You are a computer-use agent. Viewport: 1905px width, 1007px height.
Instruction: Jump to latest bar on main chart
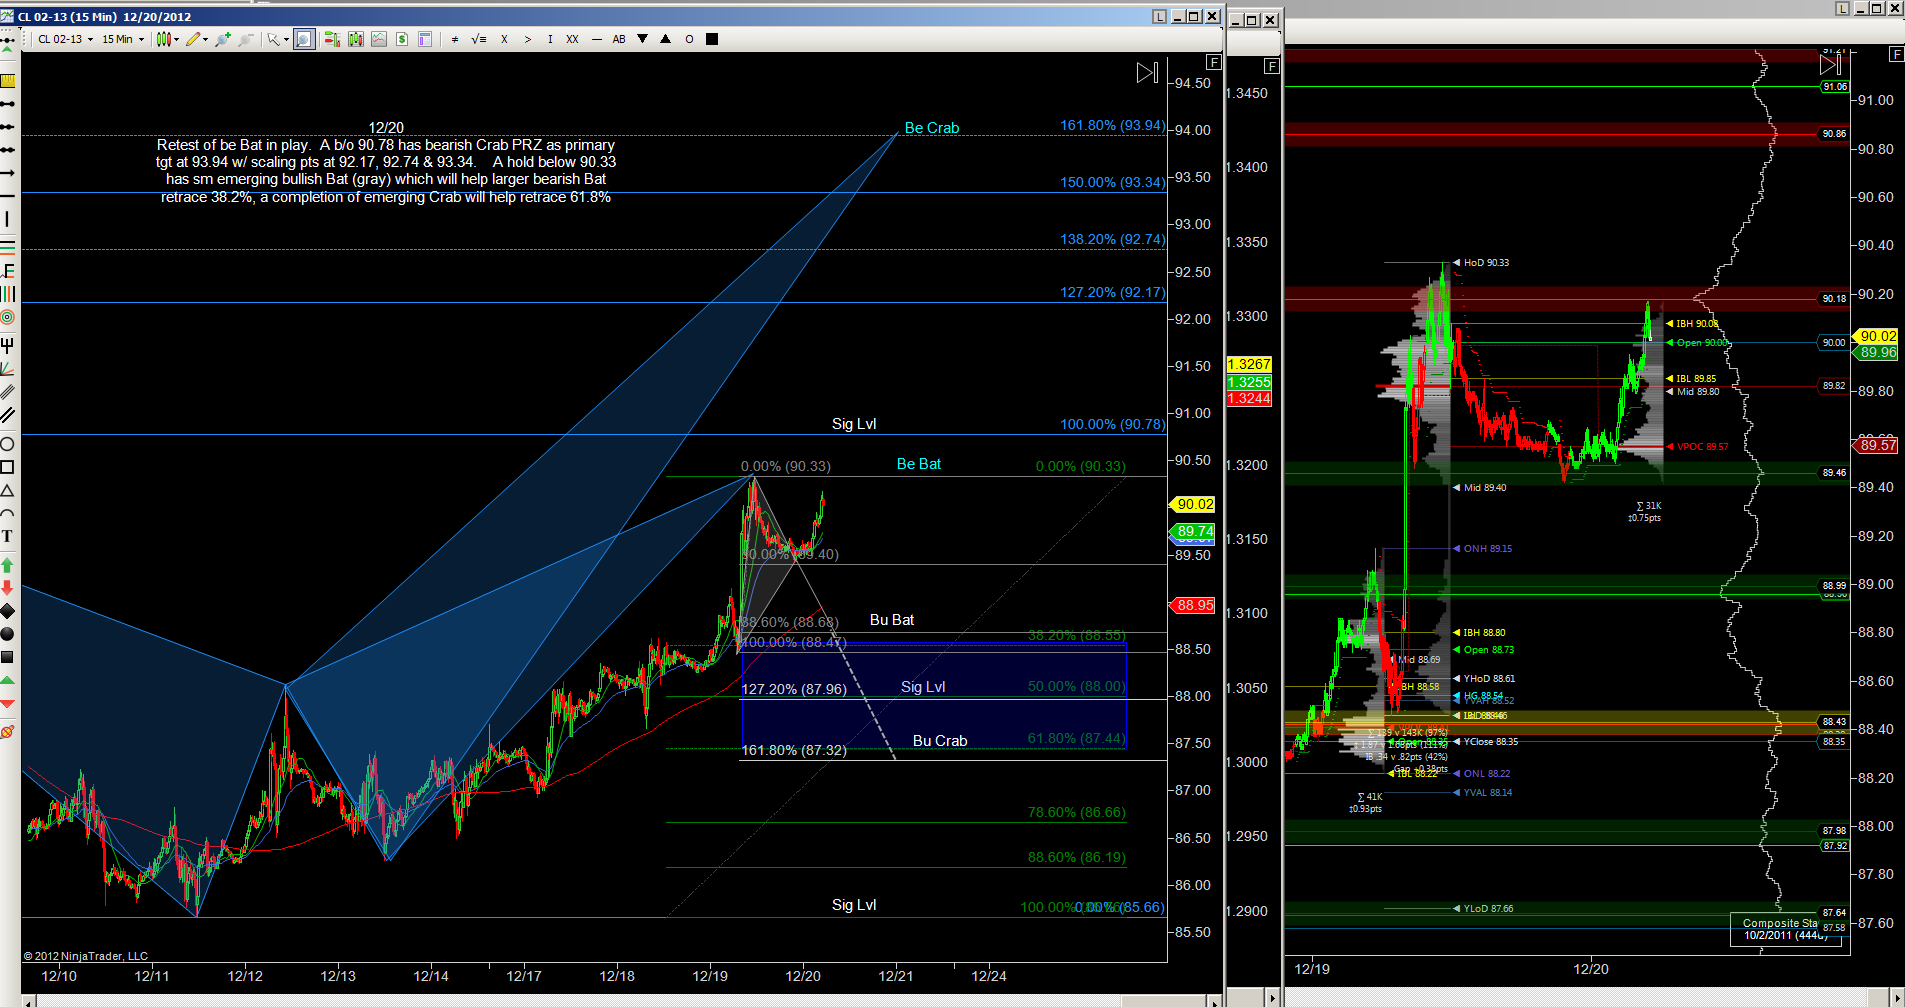pyautogui.click(x=1147, y=73)
